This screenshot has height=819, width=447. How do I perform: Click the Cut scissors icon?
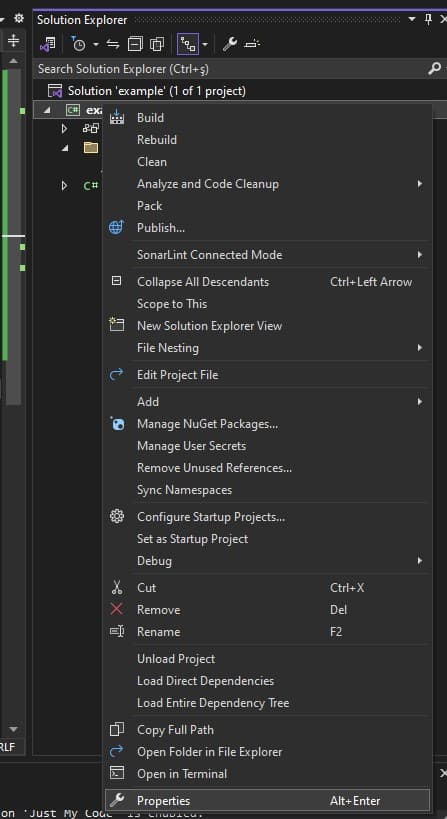(117, 588)
